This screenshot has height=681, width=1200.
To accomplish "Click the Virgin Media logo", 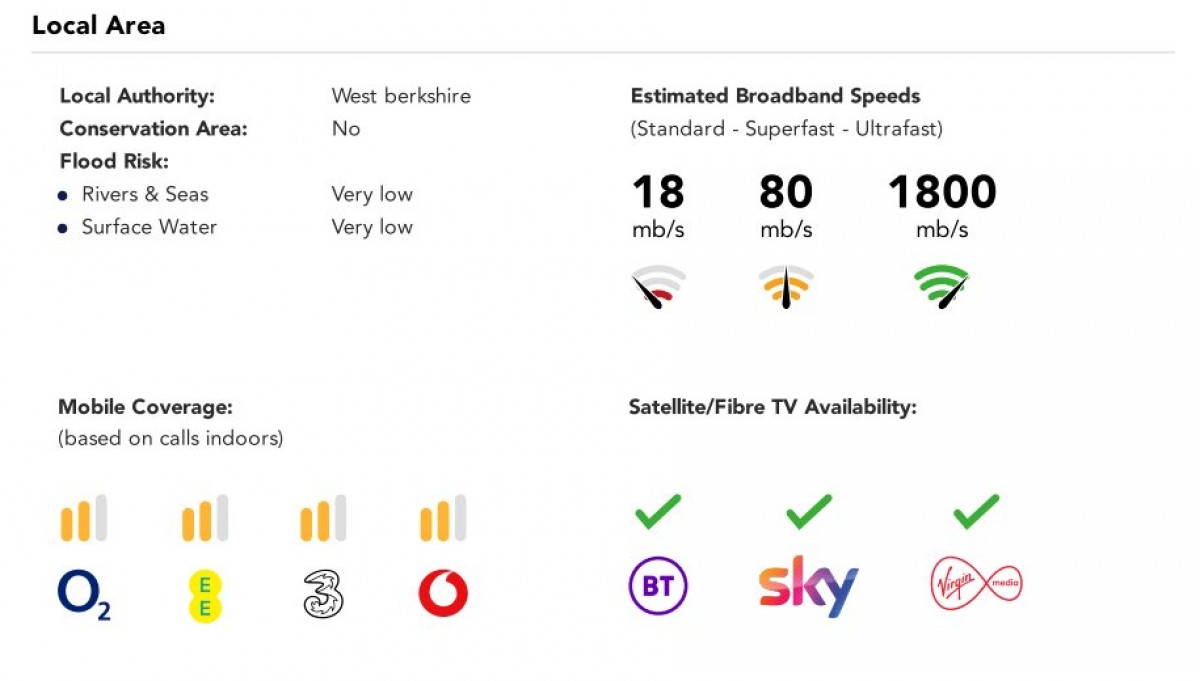I will (x=976, y=585).
